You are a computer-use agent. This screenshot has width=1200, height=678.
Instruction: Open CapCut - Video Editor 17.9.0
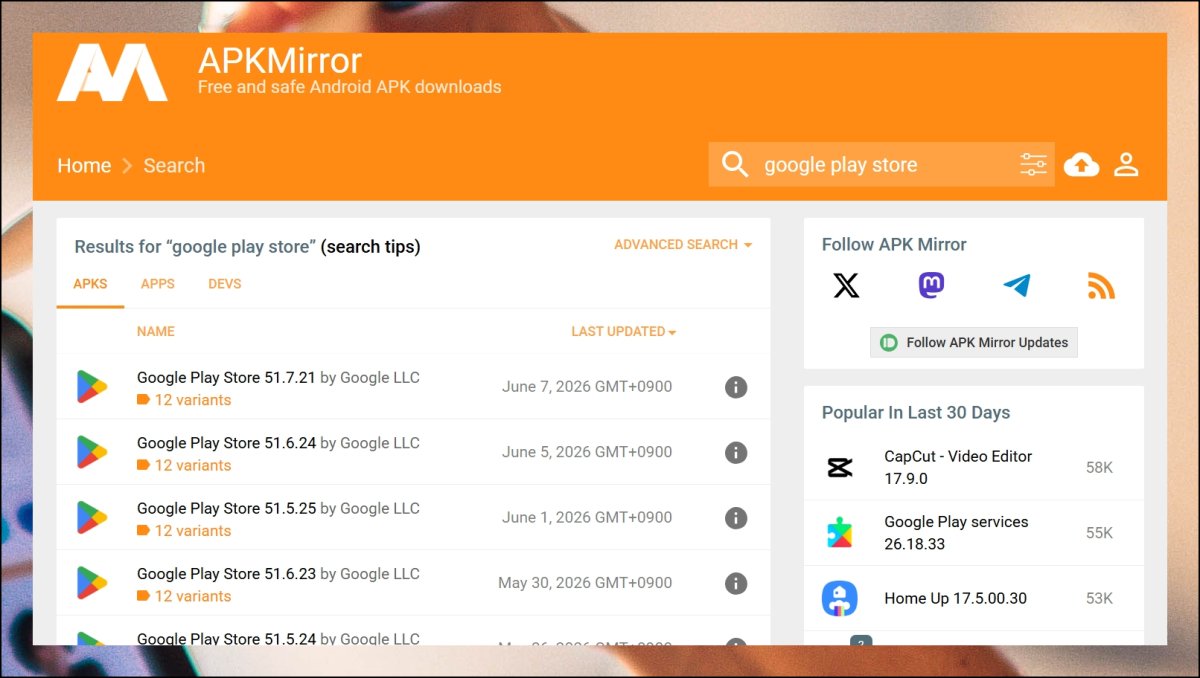point(958,467)
